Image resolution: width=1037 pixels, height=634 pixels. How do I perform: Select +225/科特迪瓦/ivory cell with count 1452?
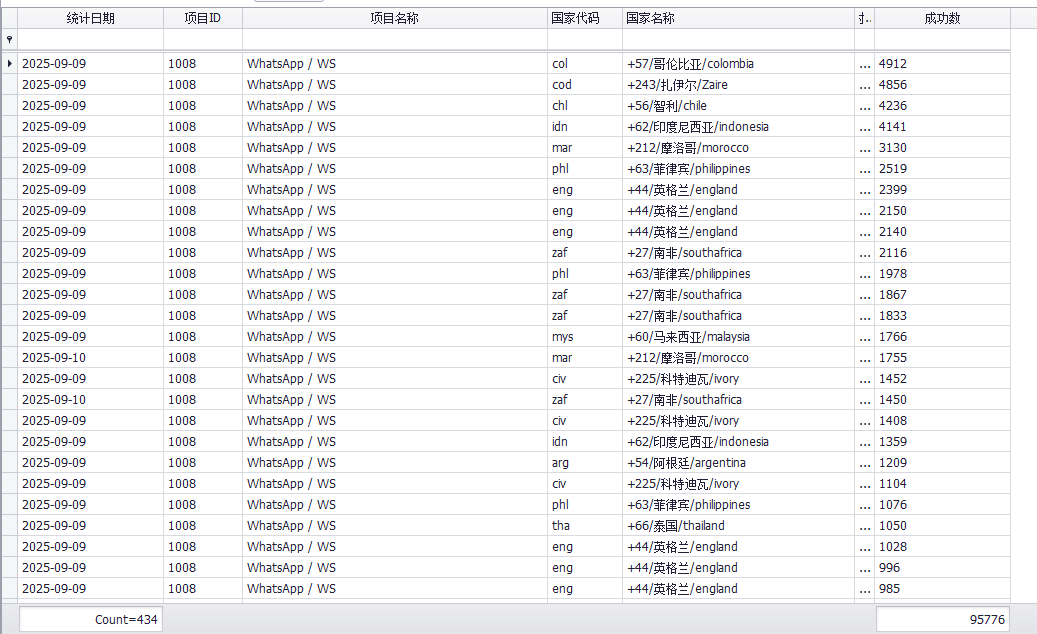(738, 379)
